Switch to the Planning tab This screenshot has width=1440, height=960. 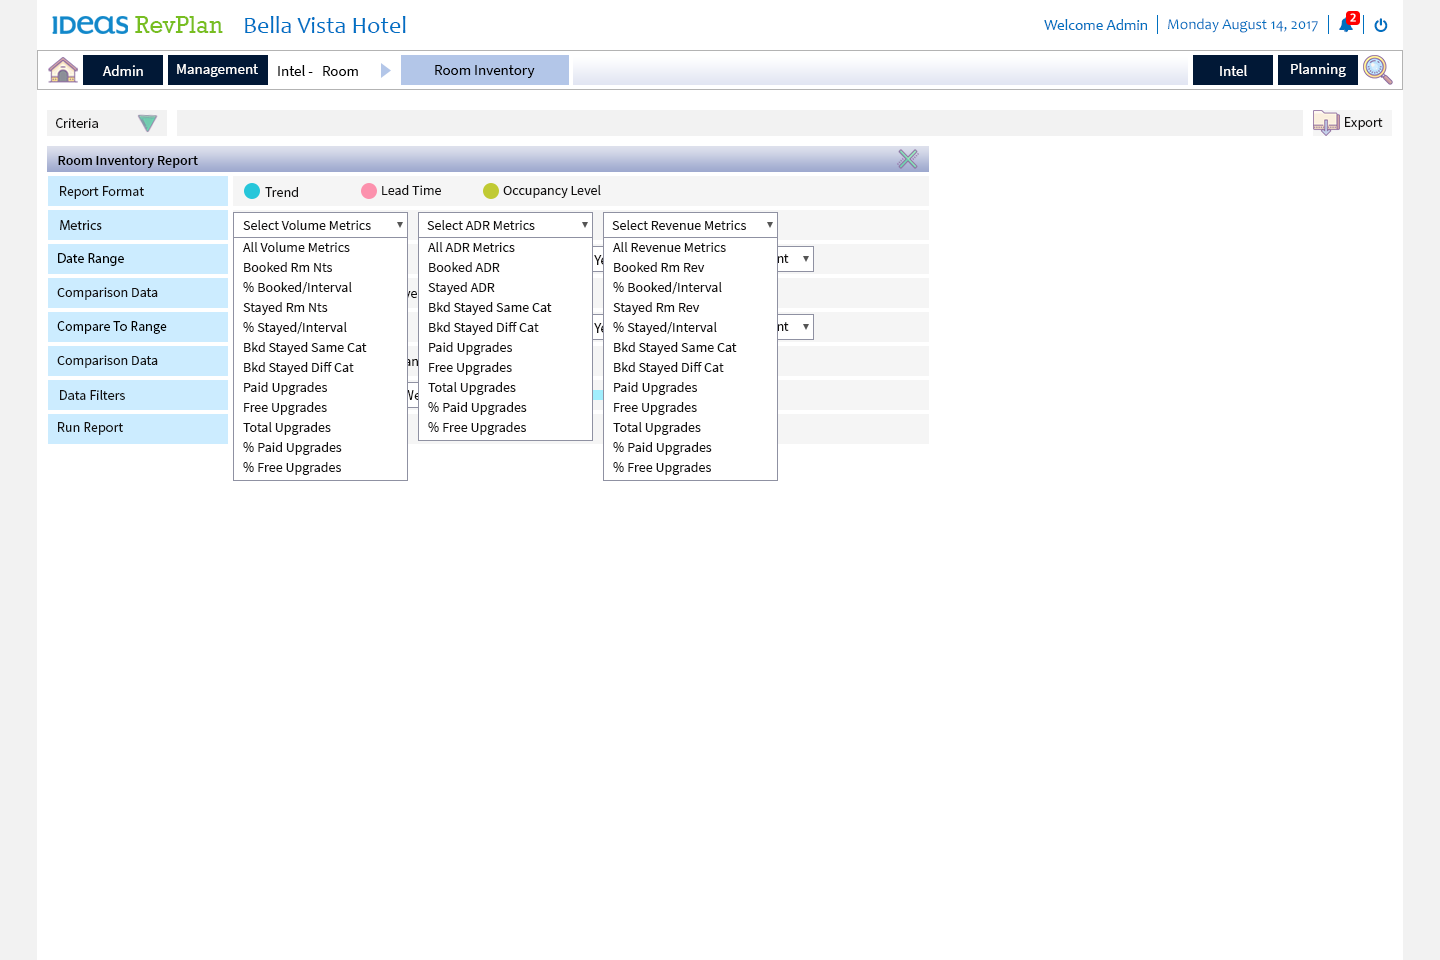1317,70
